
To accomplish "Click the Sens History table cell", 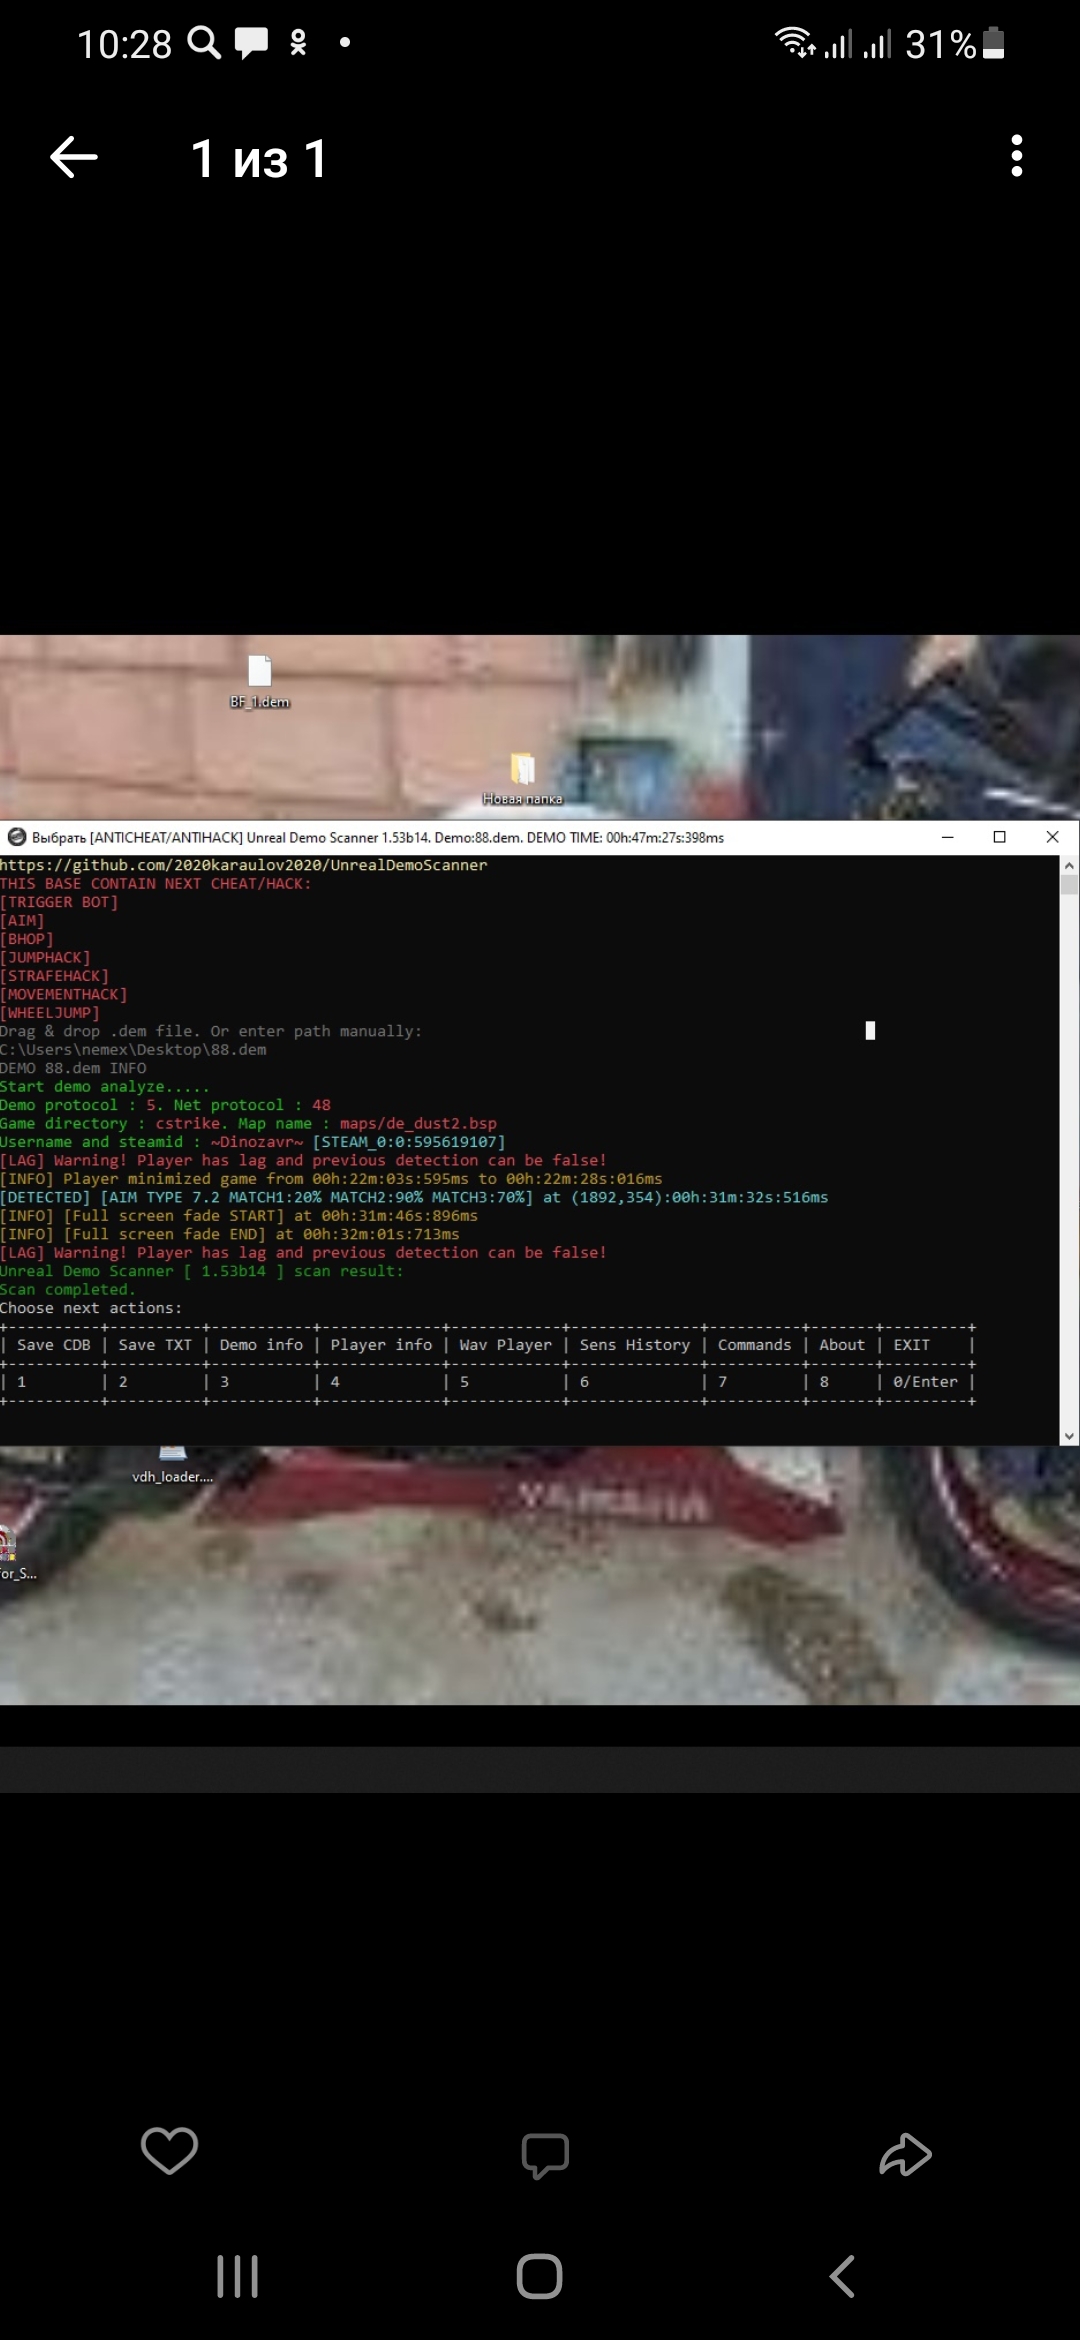I will [635, 1345].
